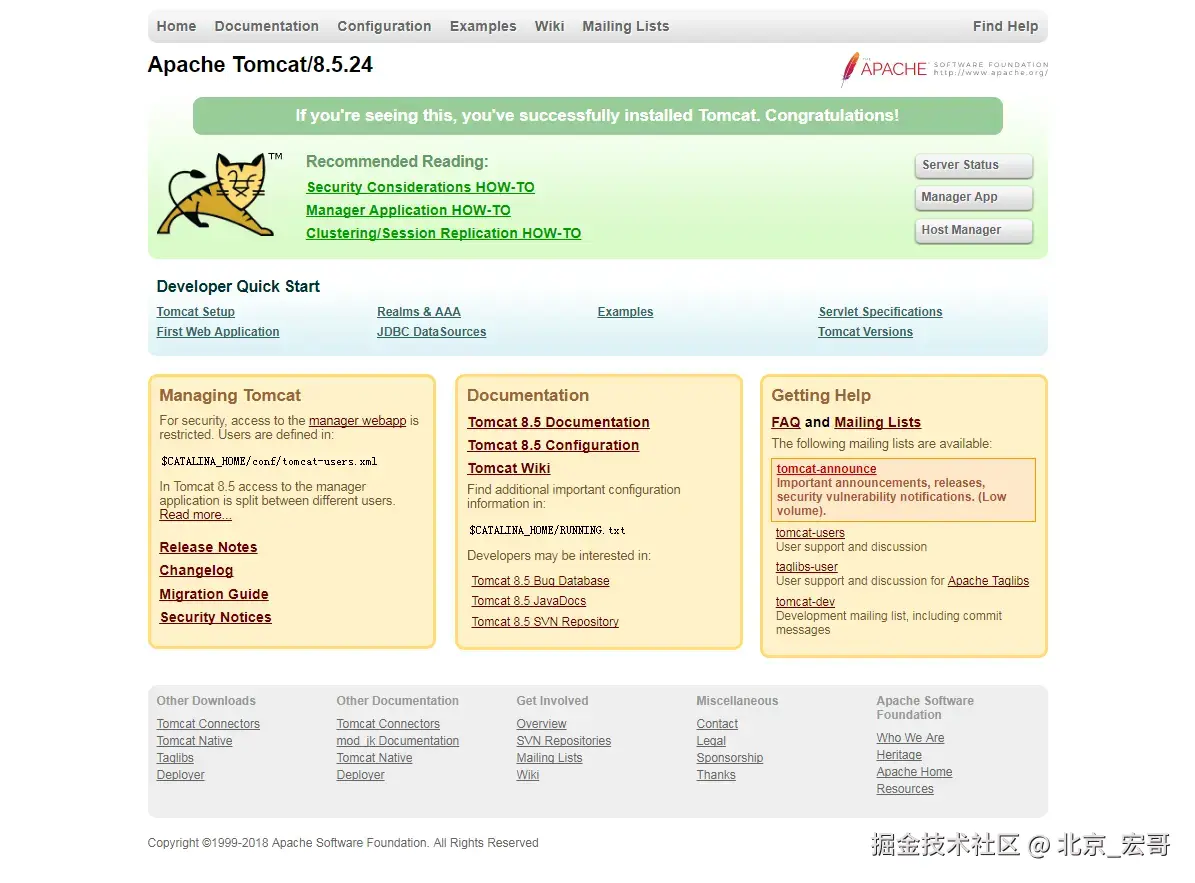Open the Documentation nav item in top bar
The height and width of the screenshot is (883, 1195).
(x=267, y=26)
